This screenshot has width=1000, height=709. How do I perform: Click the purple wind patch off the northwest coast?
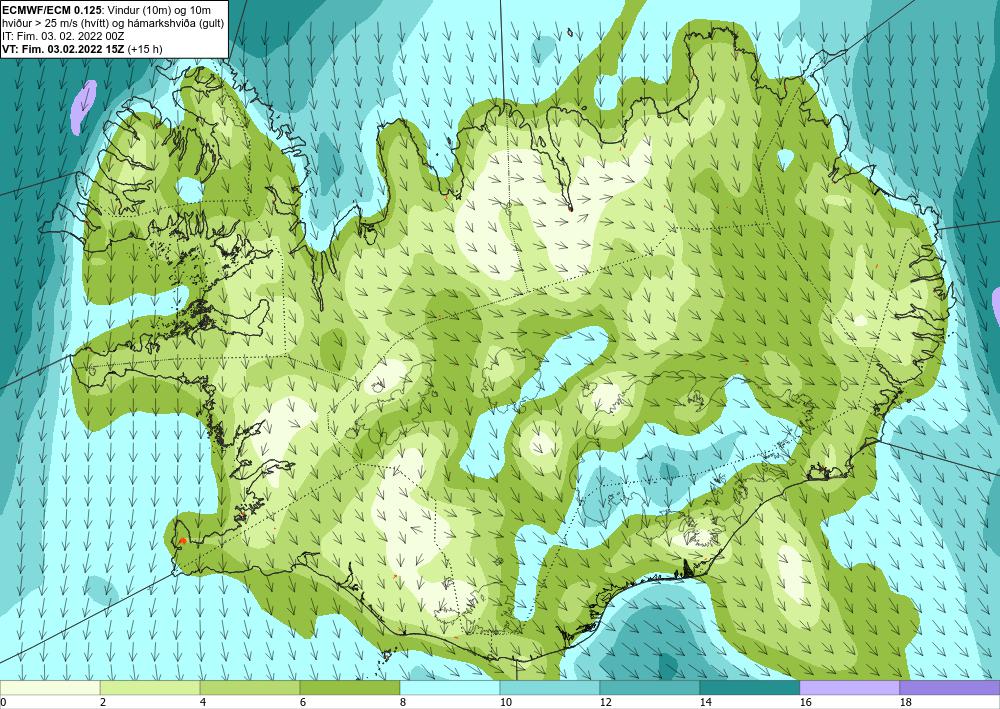click(x=84, y=107)
